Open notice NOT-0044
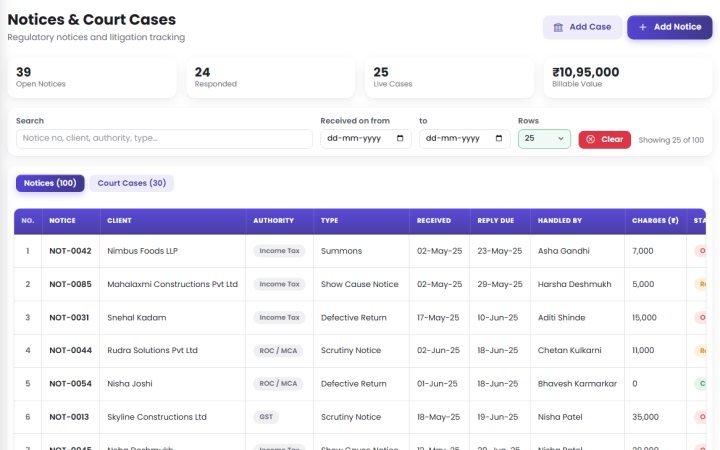The width and height of the screenshot is (720, 450). tap(70, 350)
